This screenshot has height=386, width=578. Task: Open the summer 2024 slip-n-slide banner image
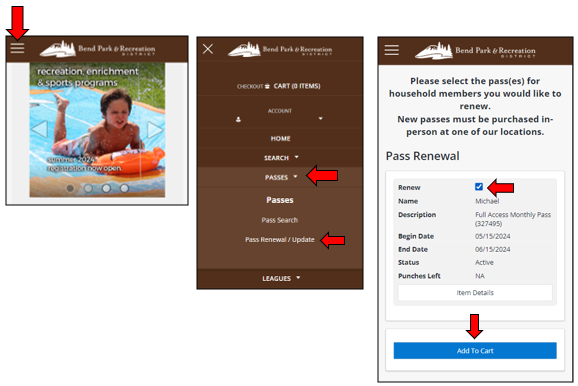[x=97, y=130]
